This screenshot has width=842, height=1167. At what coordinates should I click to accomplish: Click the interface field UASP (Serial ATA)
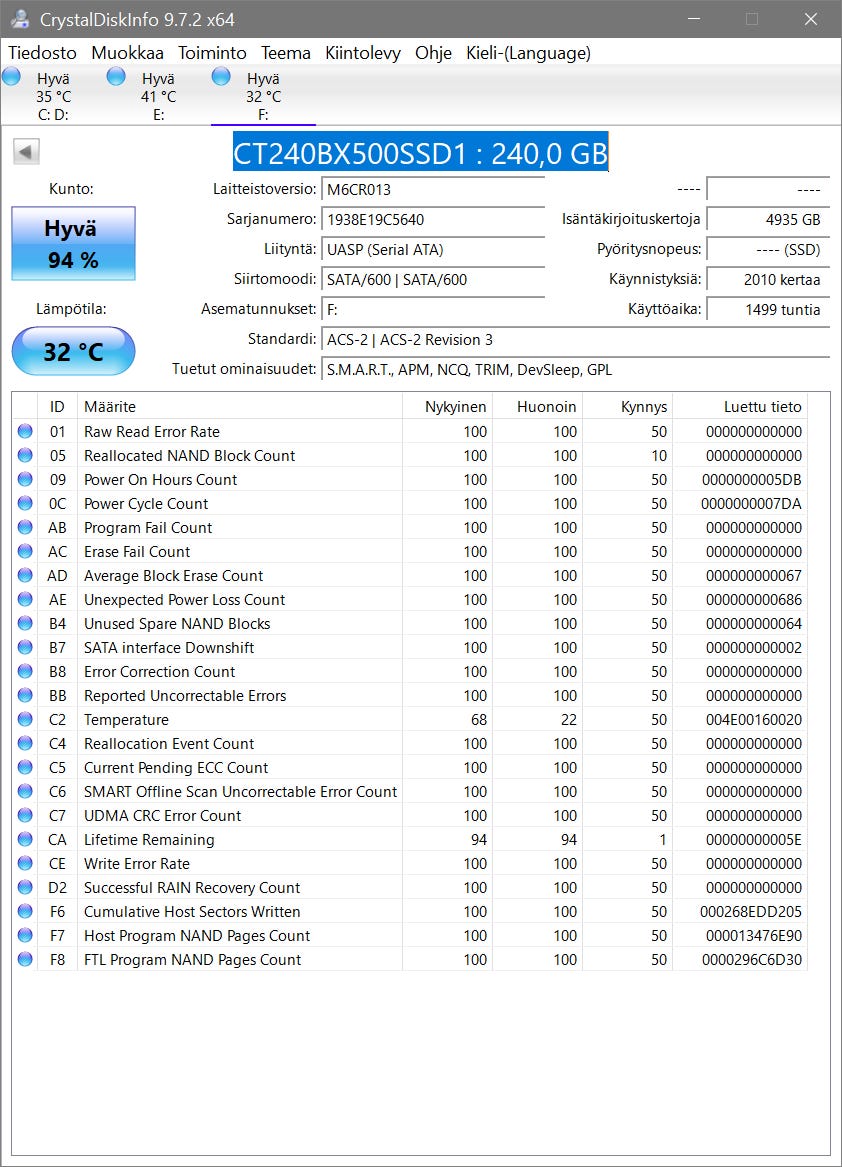coord(433,250)
